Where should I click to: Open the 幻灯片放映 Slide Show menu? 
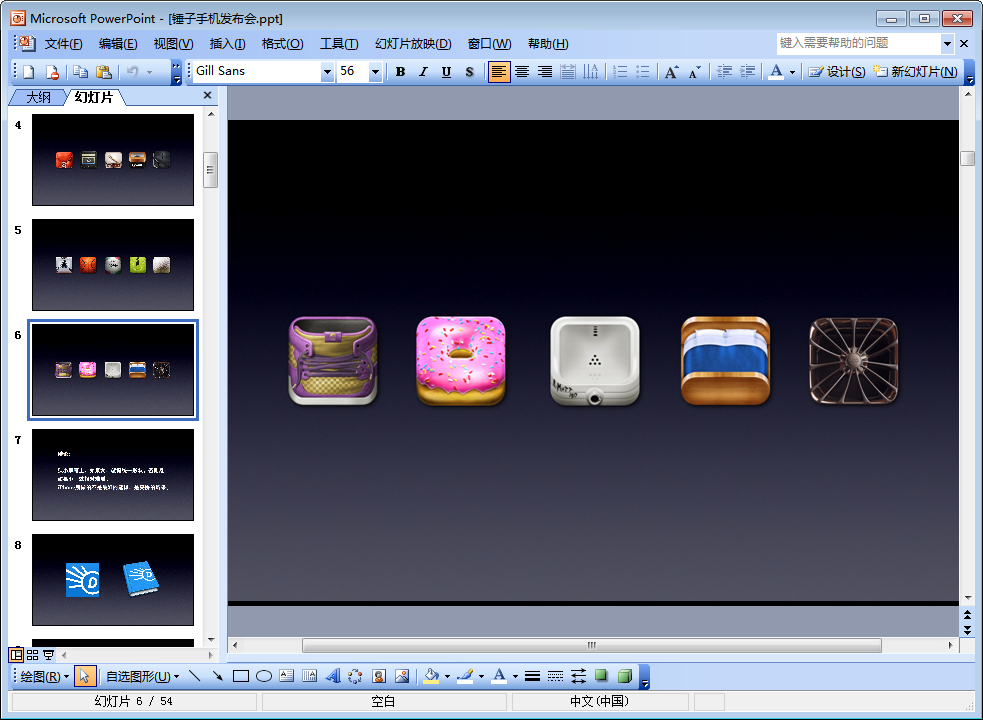tap(413, 44)
